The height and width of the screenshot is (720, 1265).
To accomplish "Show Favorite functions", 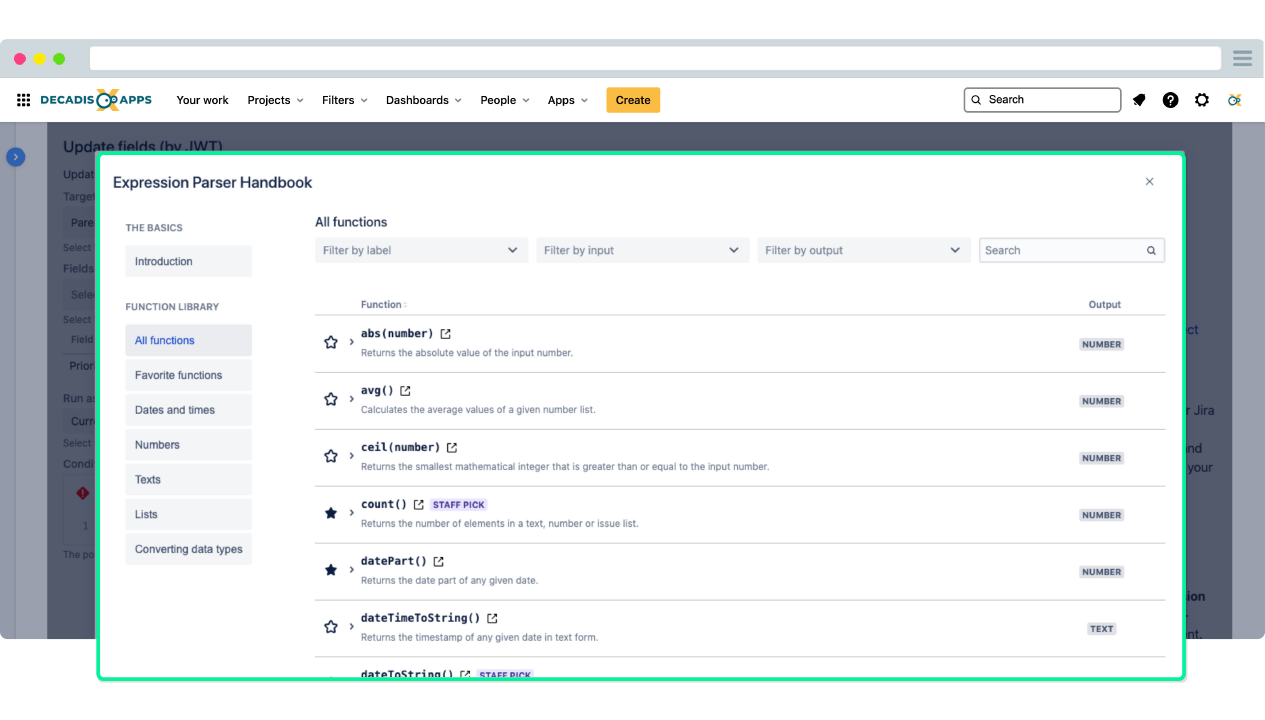I will point(188,375).
